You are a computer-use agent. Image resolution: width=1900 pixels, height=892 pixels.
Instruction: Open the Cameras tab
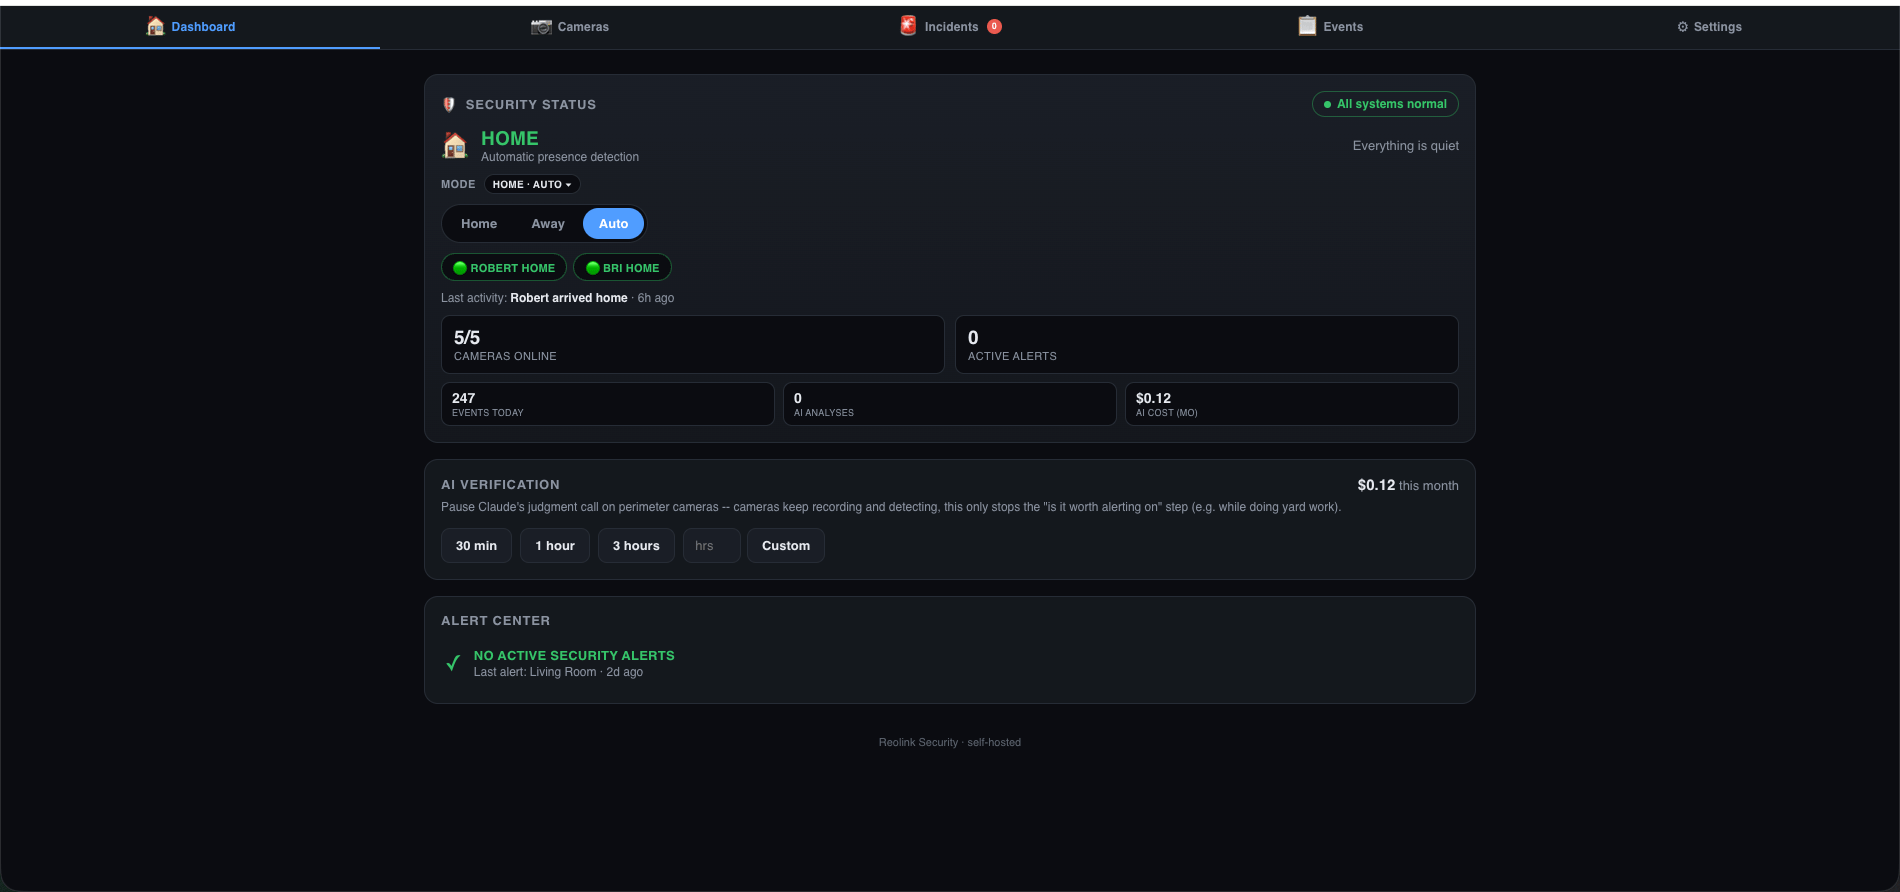pos(570,27)
